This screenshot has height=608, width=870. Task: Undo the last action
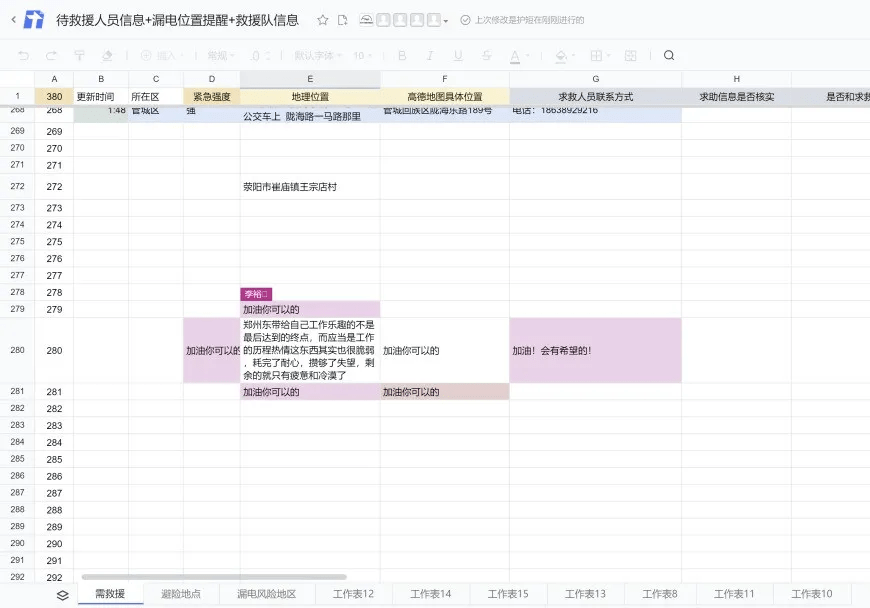(x=23, y=55)
